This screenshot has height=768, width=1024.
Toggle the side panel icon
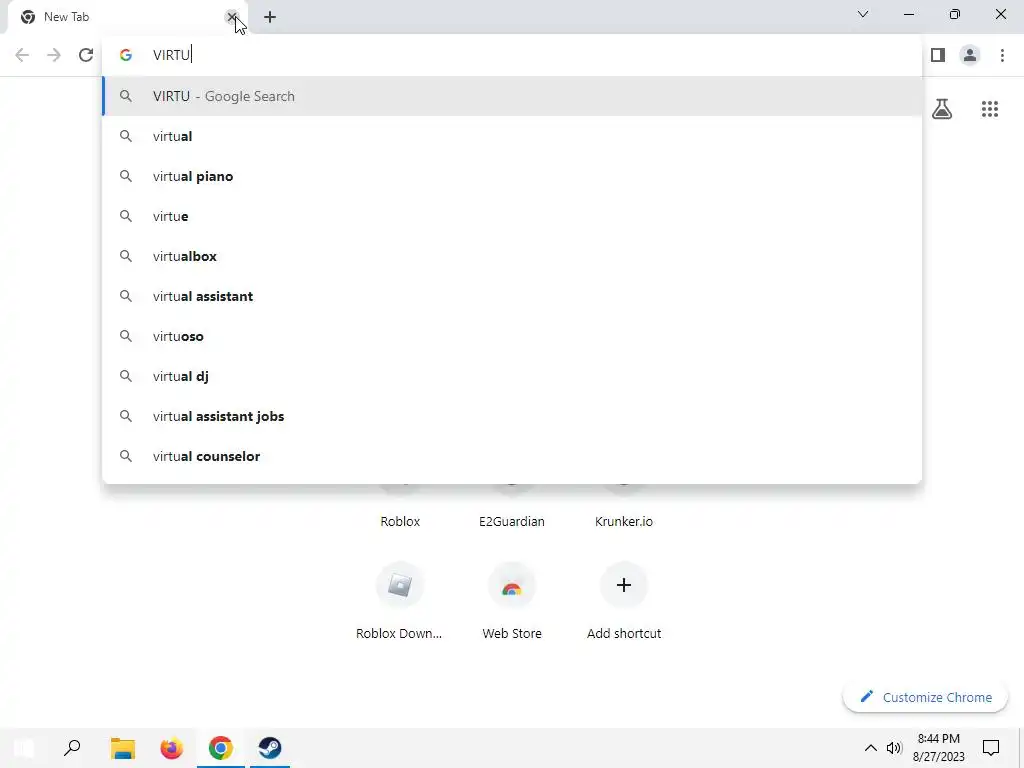[x=938, y=55]
